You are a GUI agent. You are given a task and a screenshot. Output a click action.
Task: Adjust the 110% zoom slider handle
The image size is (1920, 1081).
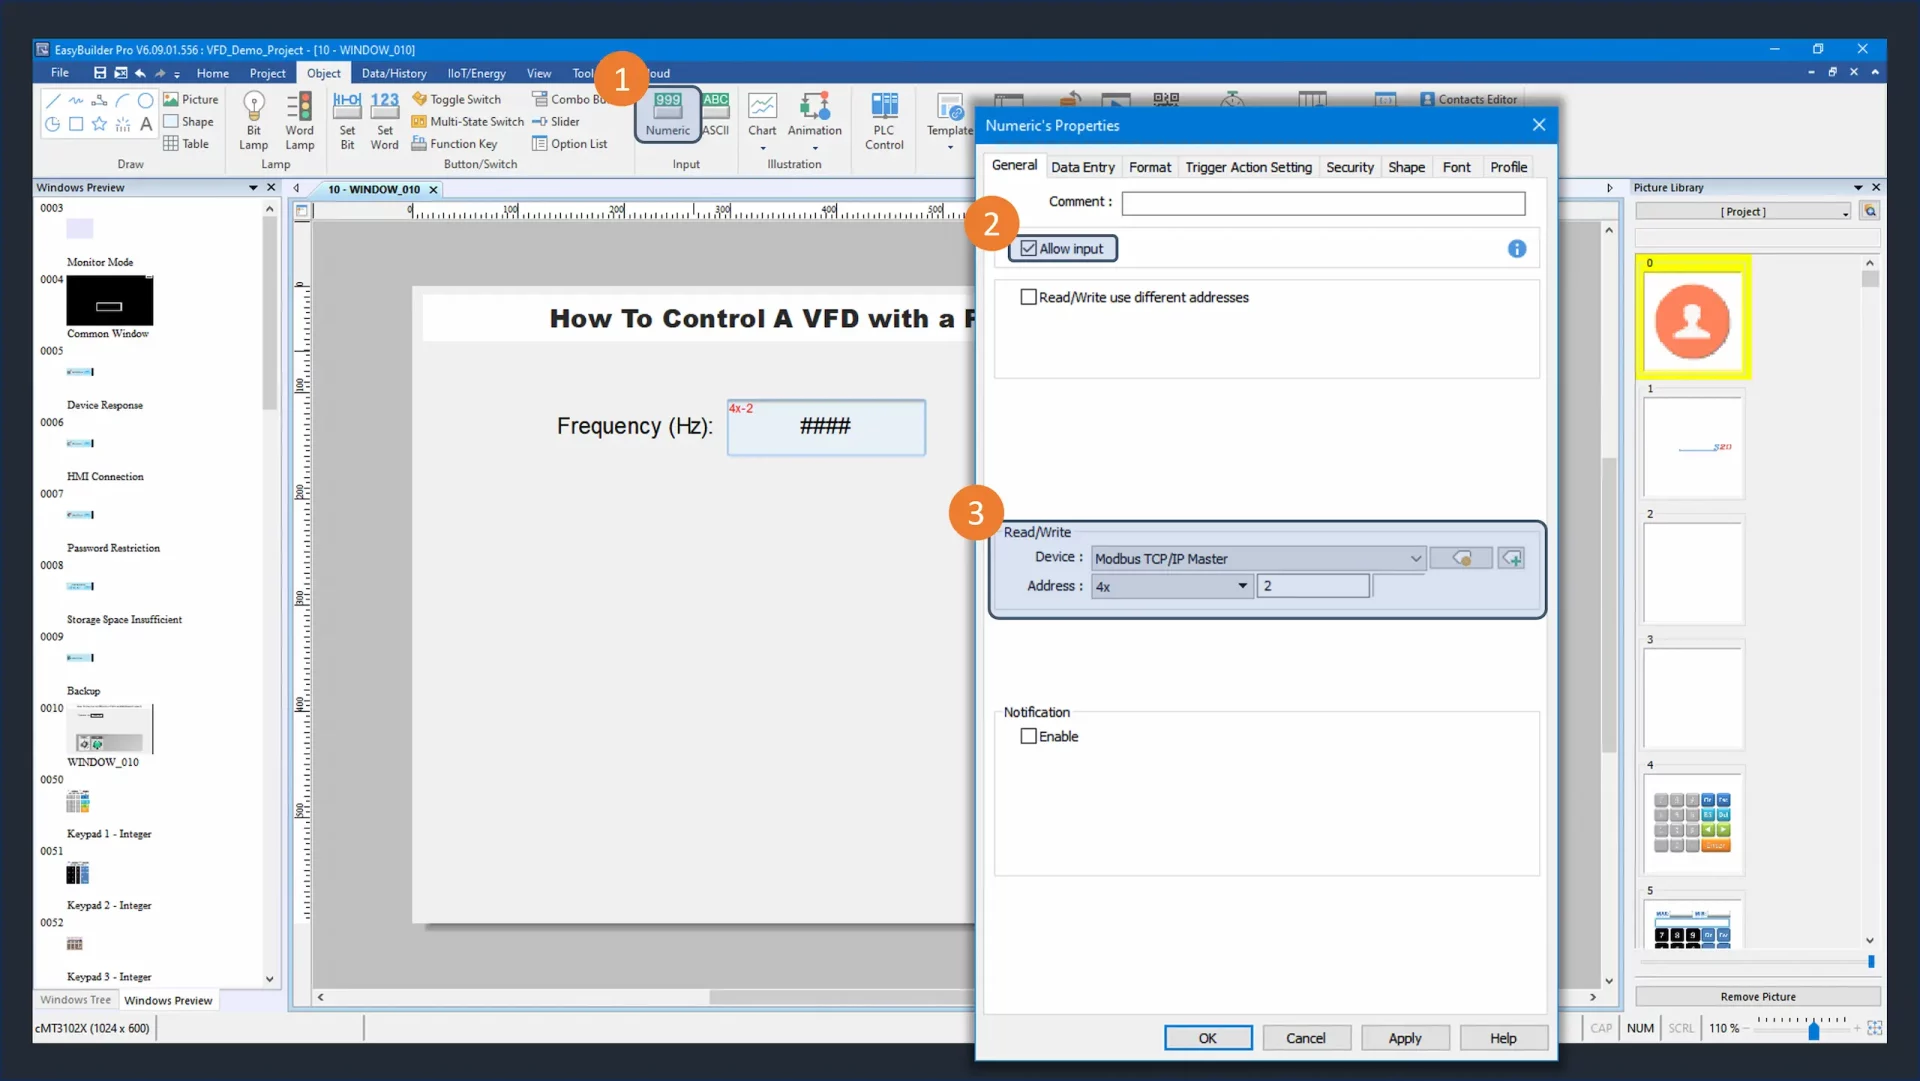(1813, 1030)
